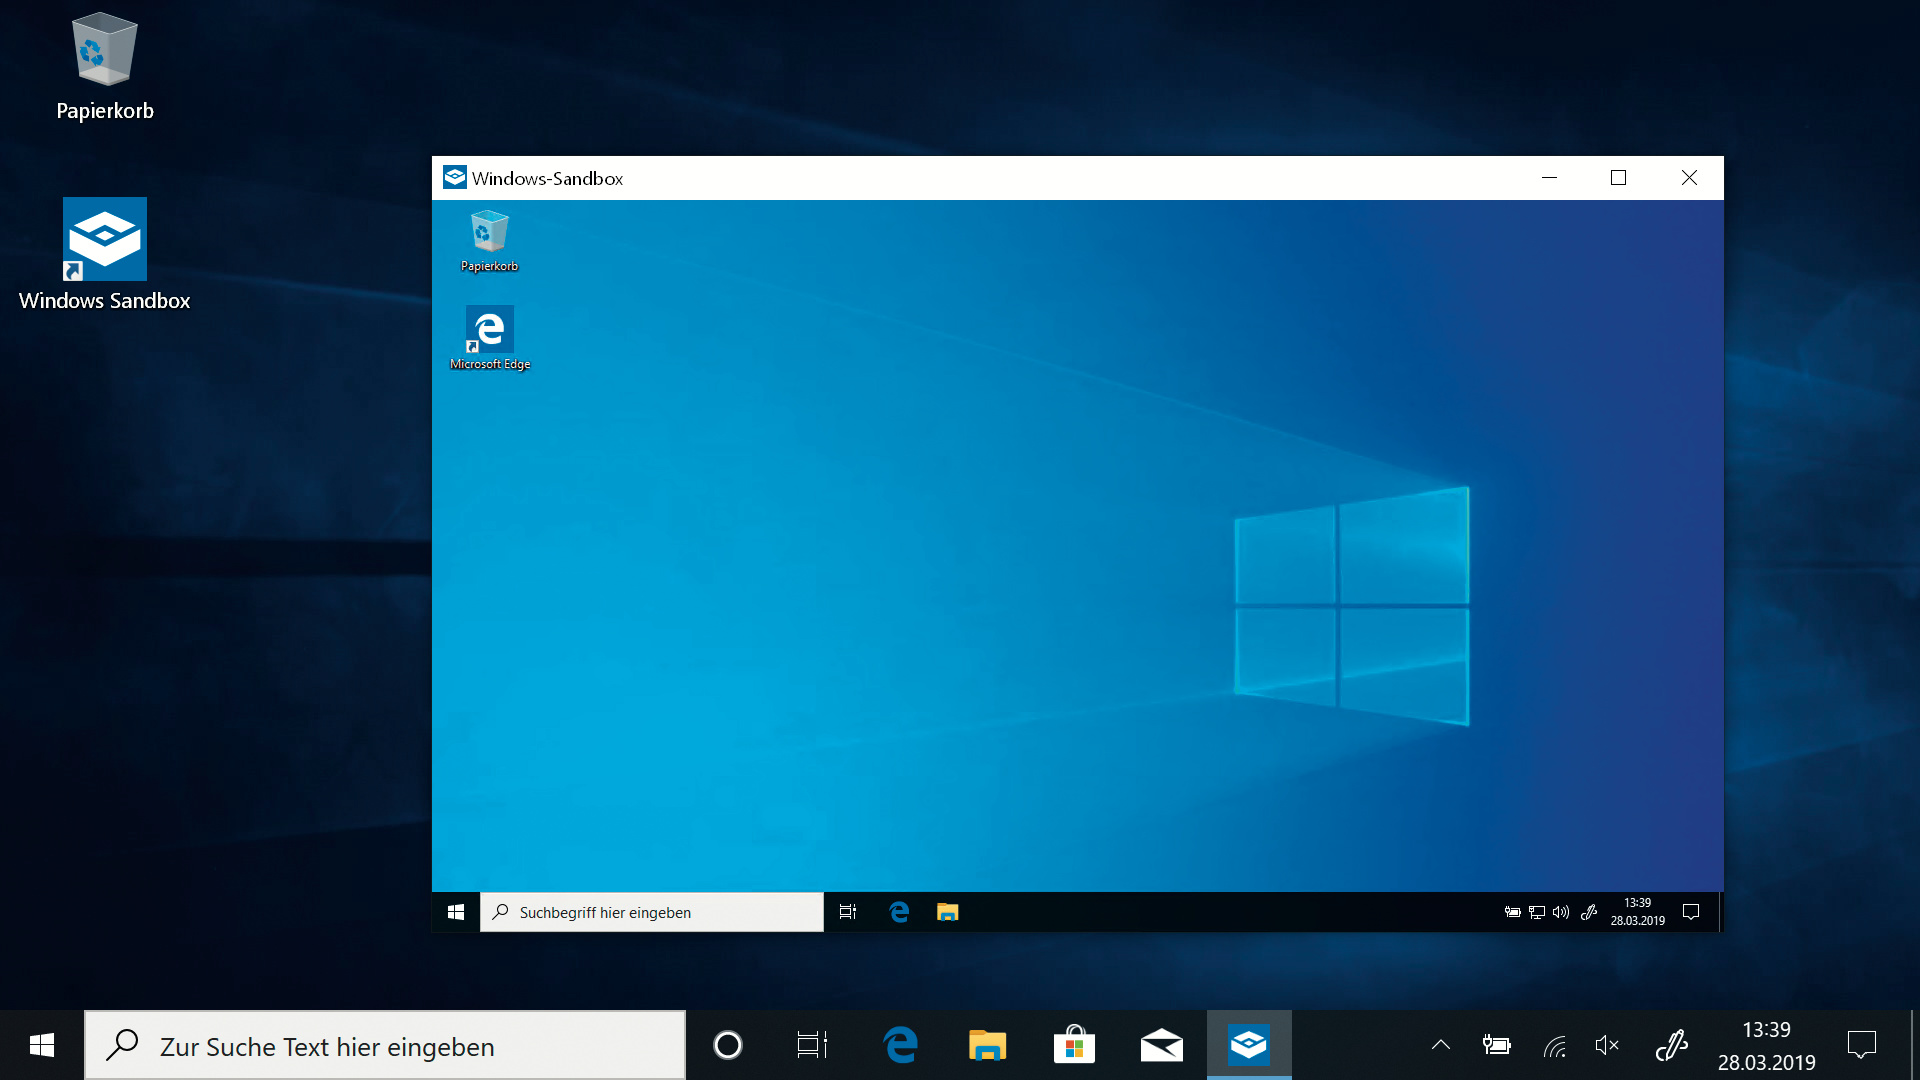The image size is (1920, 1080).
Task: Click the Sandbox volume speaker icon
Action: point(1561,912)
